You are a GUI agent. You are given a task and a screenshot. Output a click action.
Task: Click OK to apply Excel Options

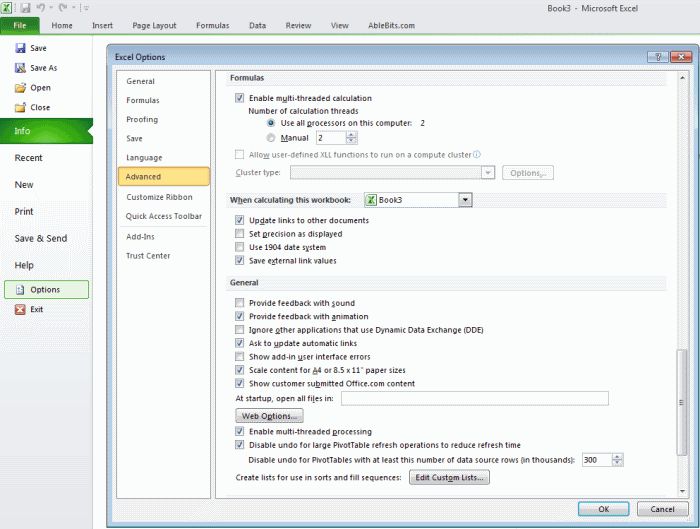point(604,509)
